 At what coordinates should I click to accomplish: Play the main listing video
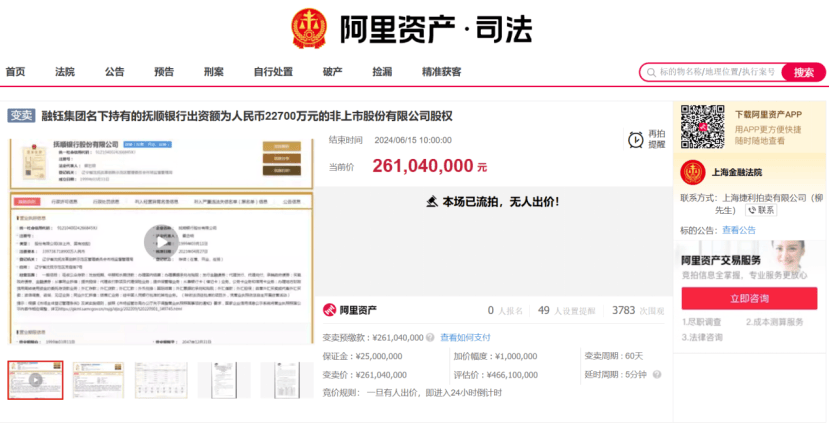(x=161, y=243)
